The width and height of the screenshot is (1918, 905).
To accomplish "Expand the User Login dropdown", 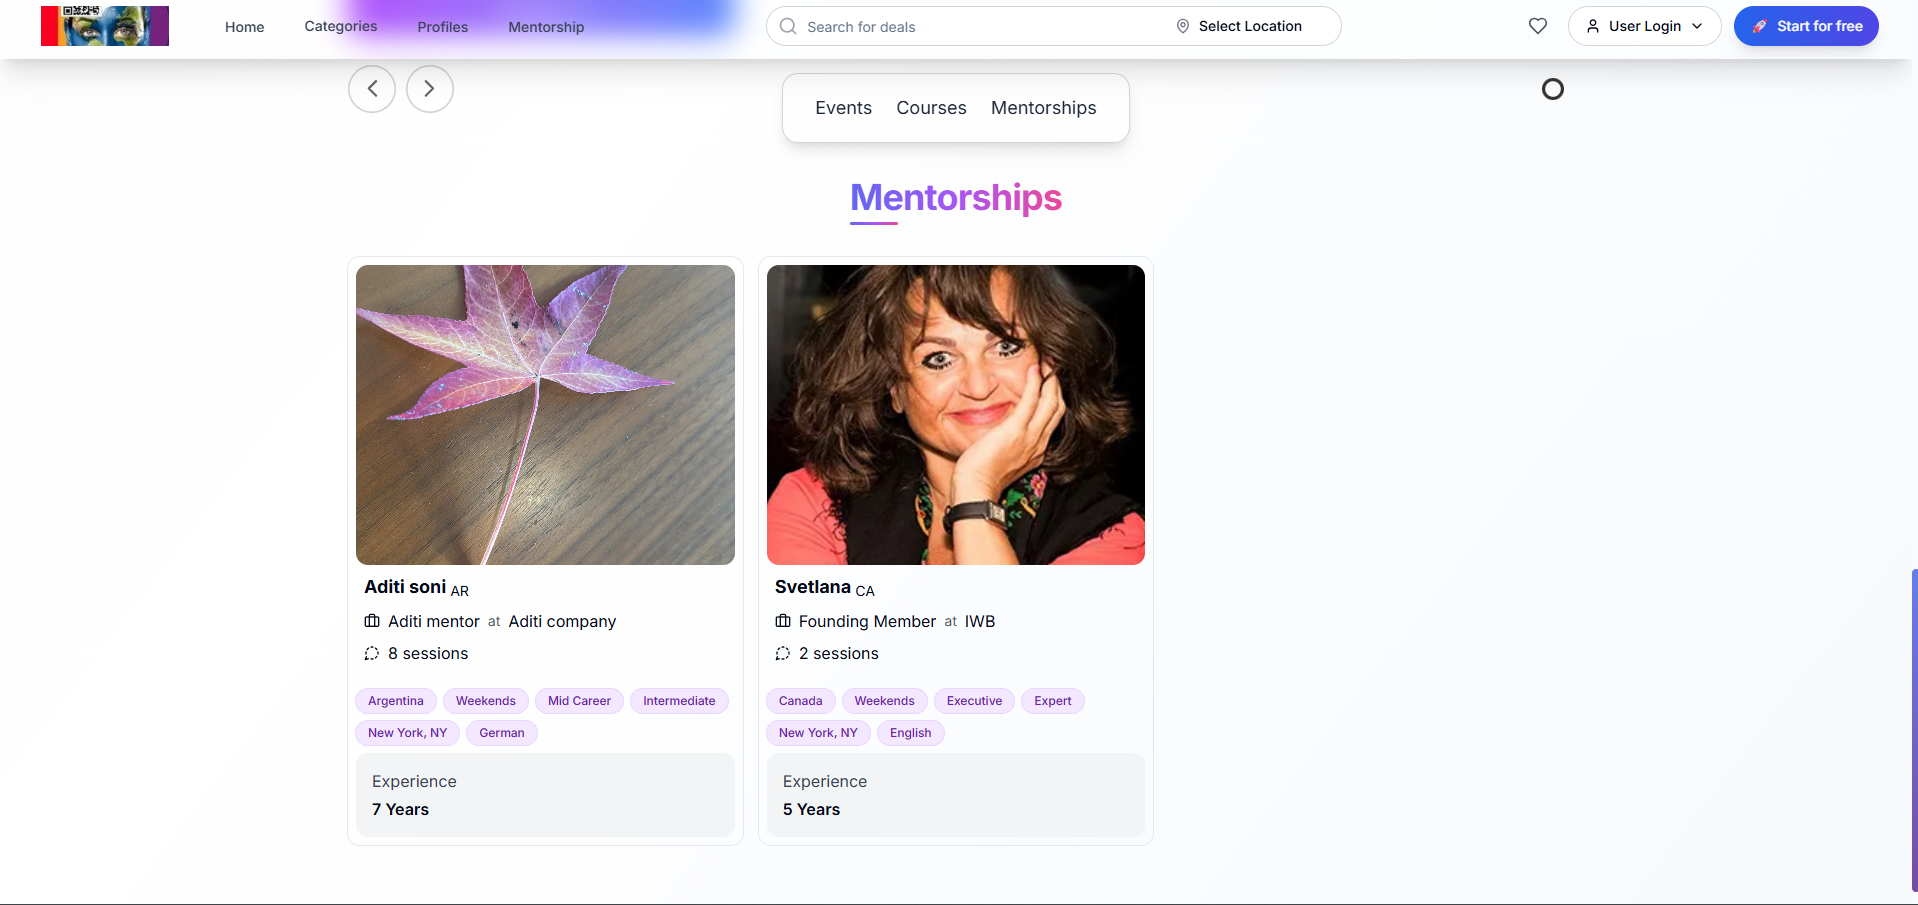I will point(1643,26).
